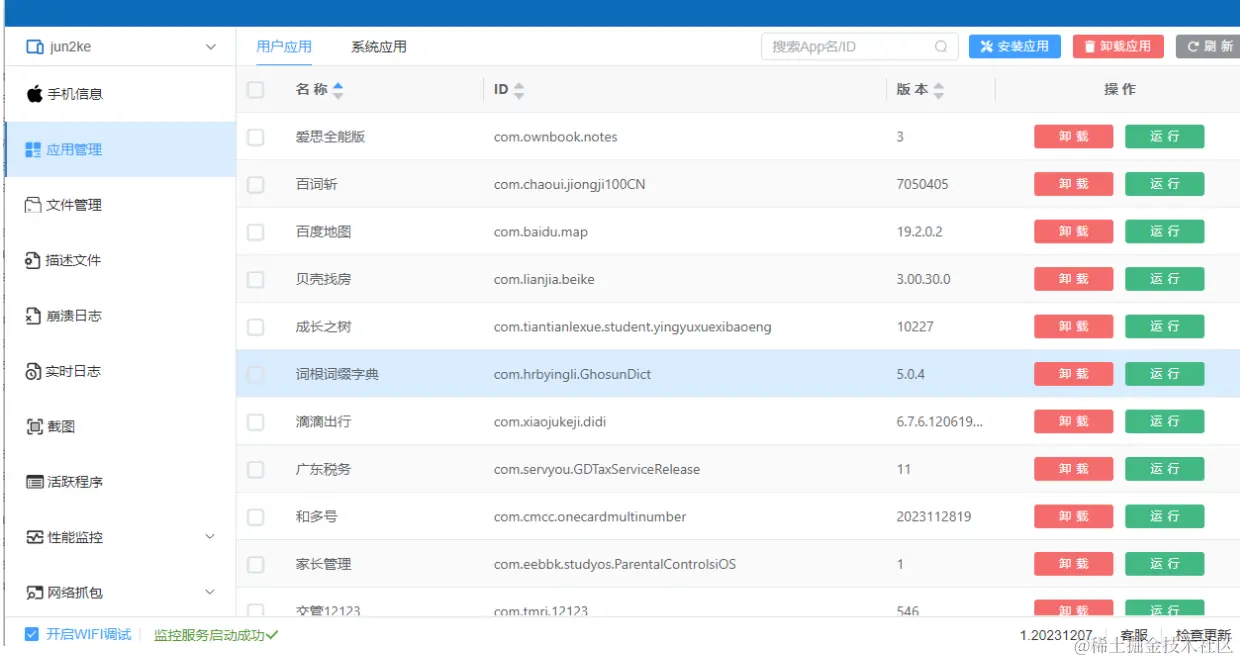
Task: Click the 检查更新 link
Action: tap(1203, 635)
